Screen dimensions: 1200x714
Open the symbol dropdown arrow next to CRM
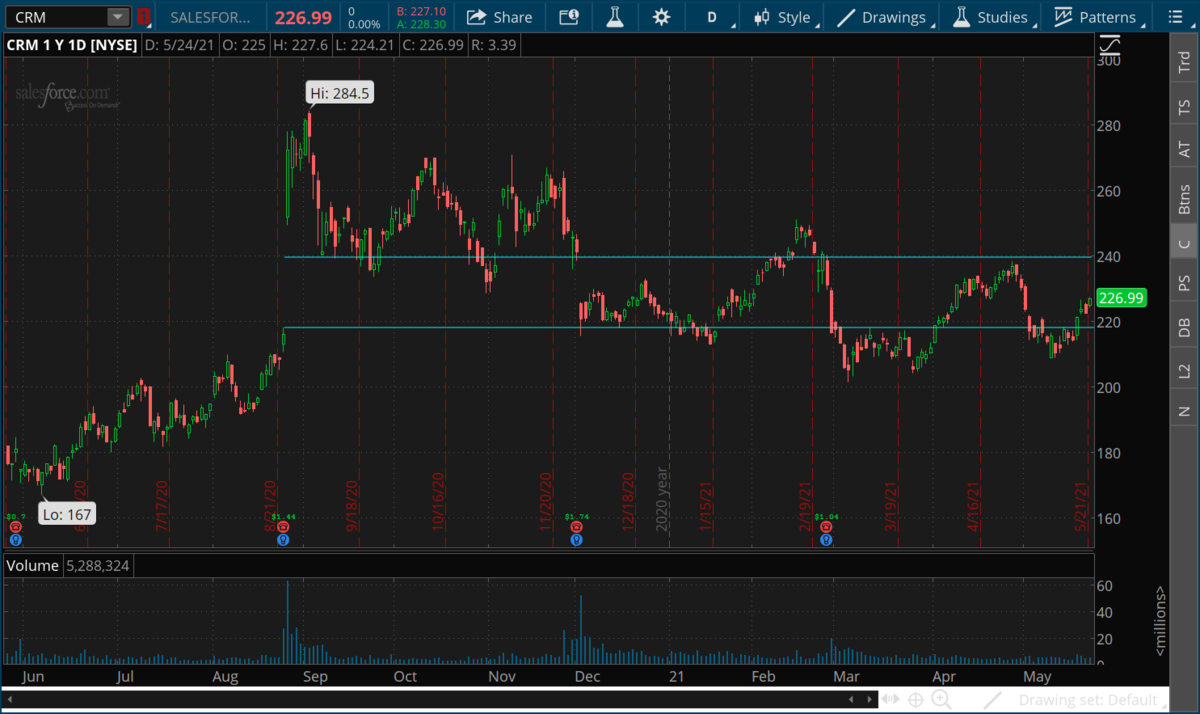click(118, 17)
